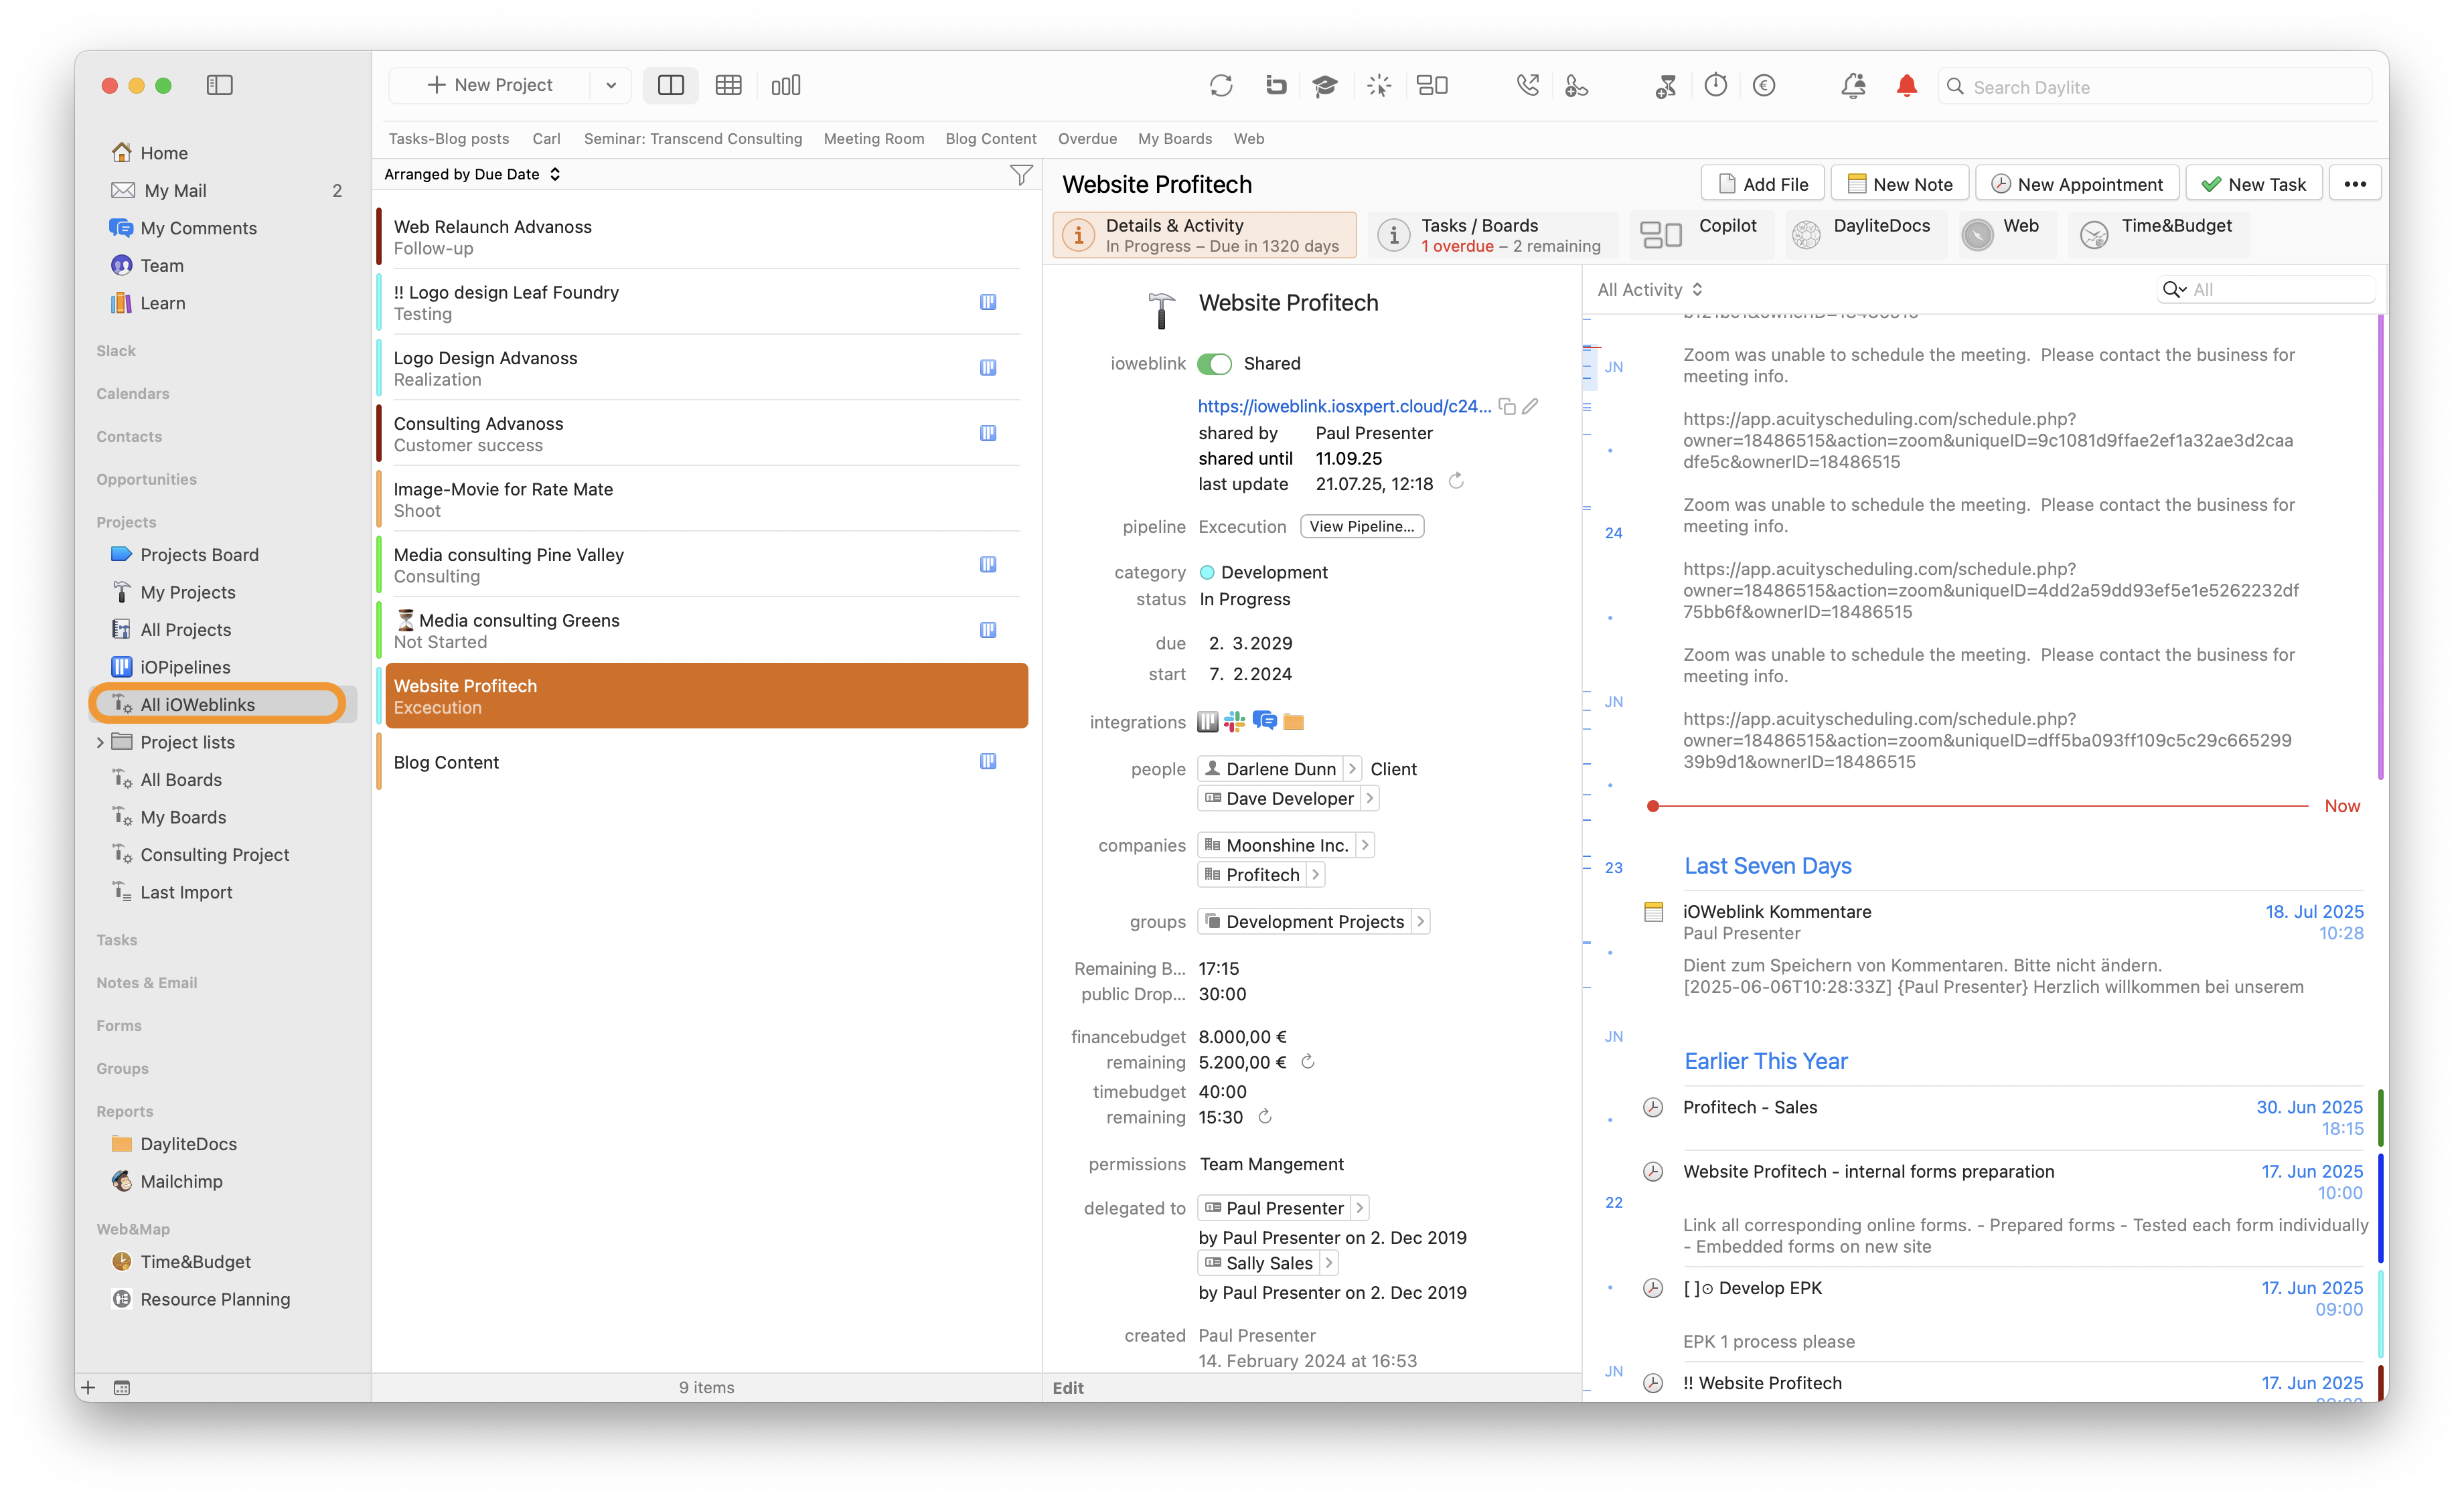Click the Add File button
This screenshot has height=1501, width=2464.
(x=1762, y=184)
